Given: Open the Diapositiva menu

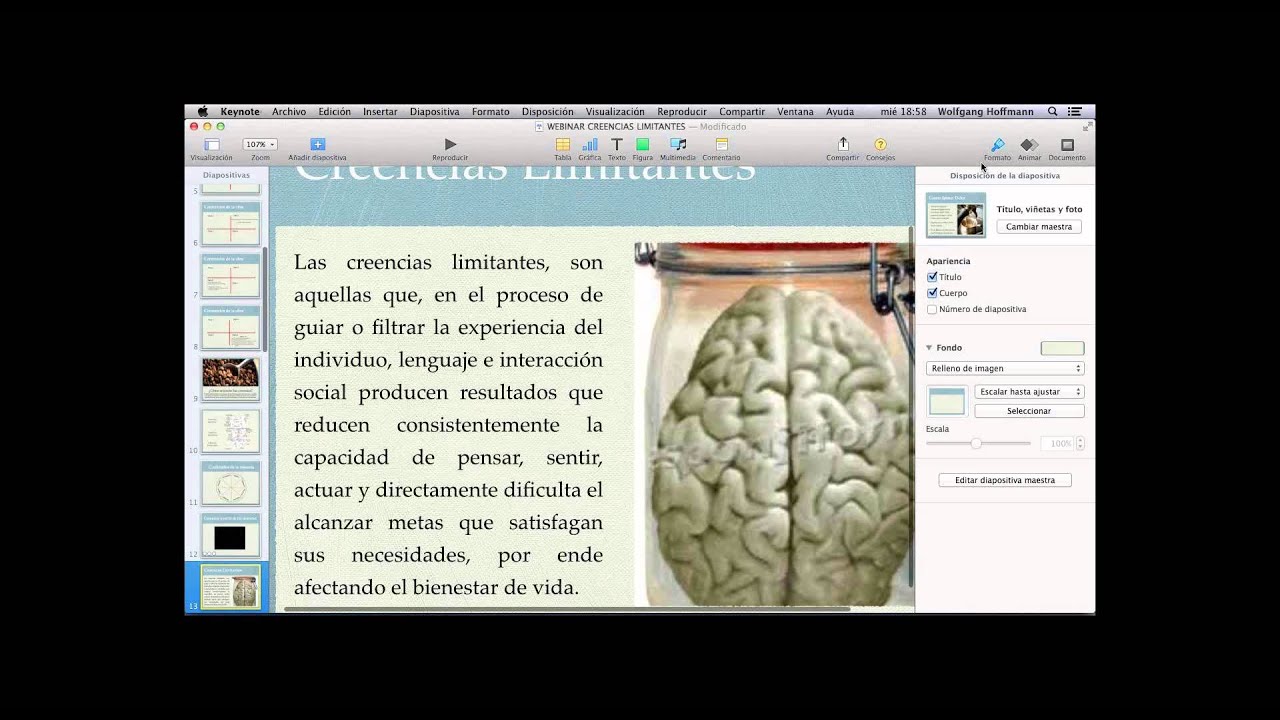Looking at the screenshot, I should click(x=435, y=112).
